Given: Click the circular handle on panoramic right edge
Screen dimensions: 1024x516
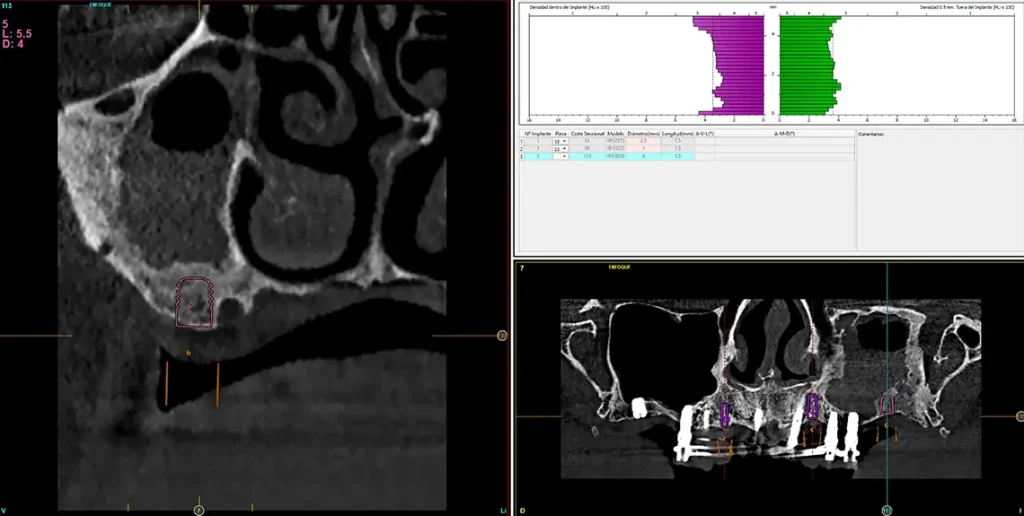Looking at the screenshot, I should click(x=1019, y=416).
